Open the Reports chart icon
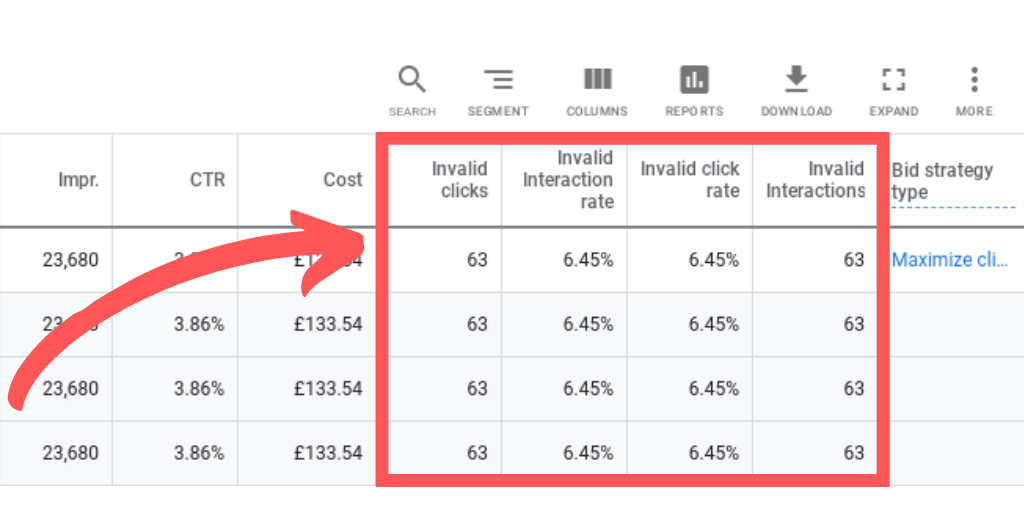 (694, 80)
